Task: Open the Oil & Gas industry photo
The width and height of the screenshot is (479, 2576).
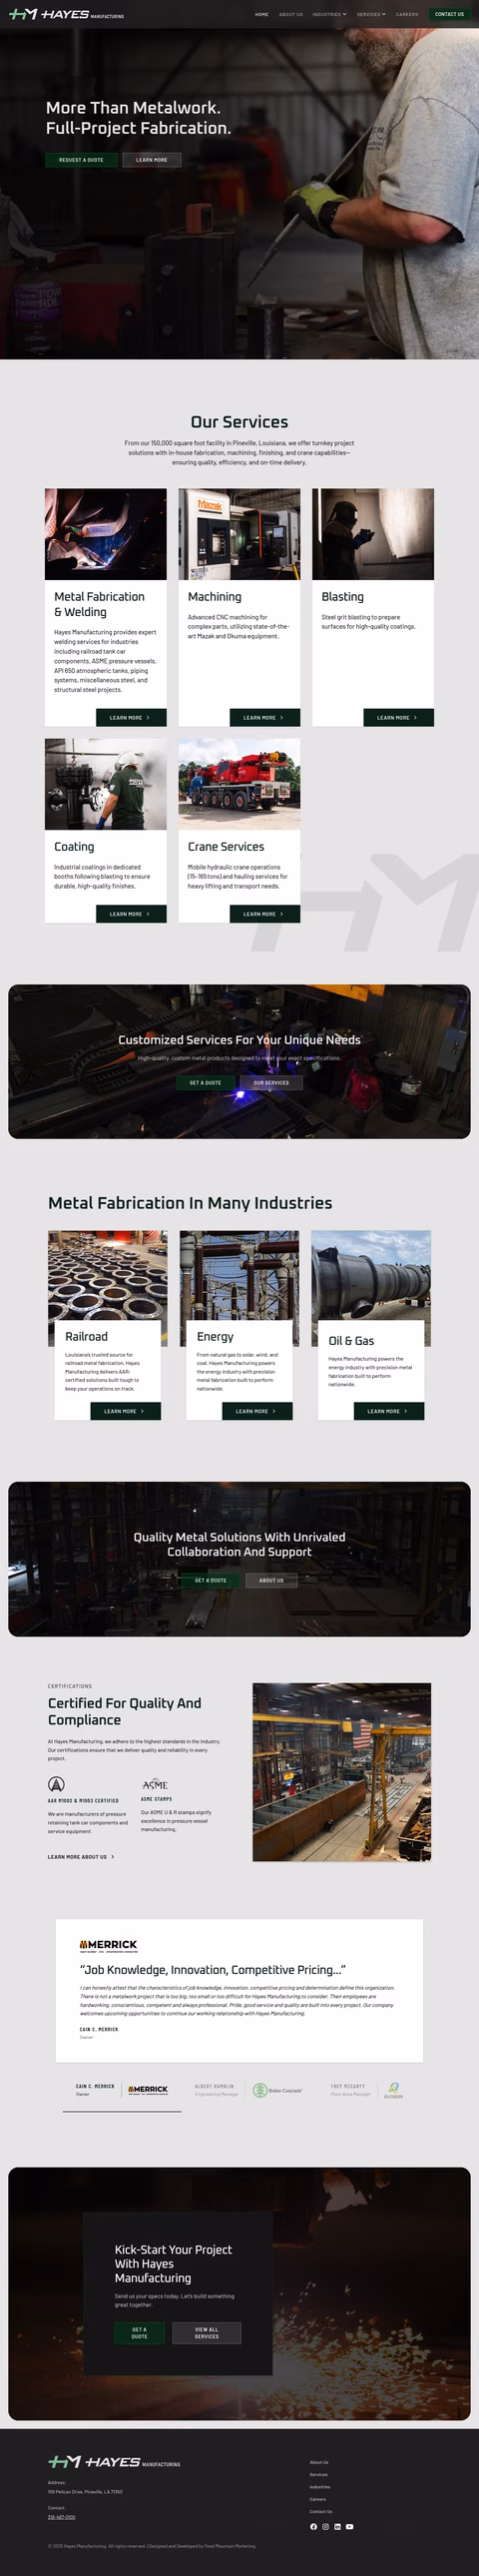Action: (371, 1277)
